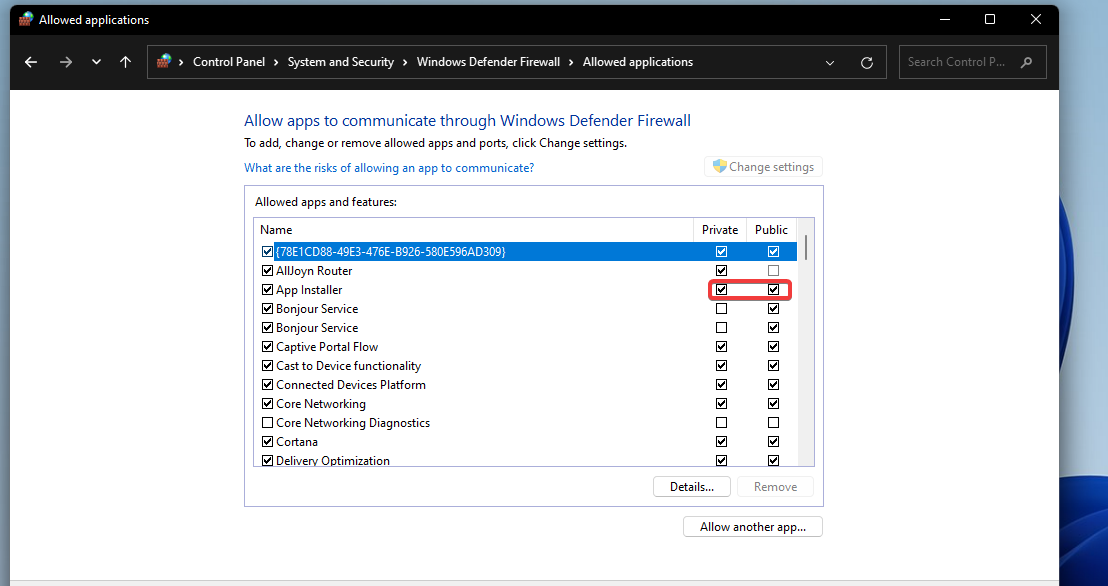The height and width of the screenshot is (586, 1108).
Task: Click the firewall icon in the title bar
Action: (24, 18)
